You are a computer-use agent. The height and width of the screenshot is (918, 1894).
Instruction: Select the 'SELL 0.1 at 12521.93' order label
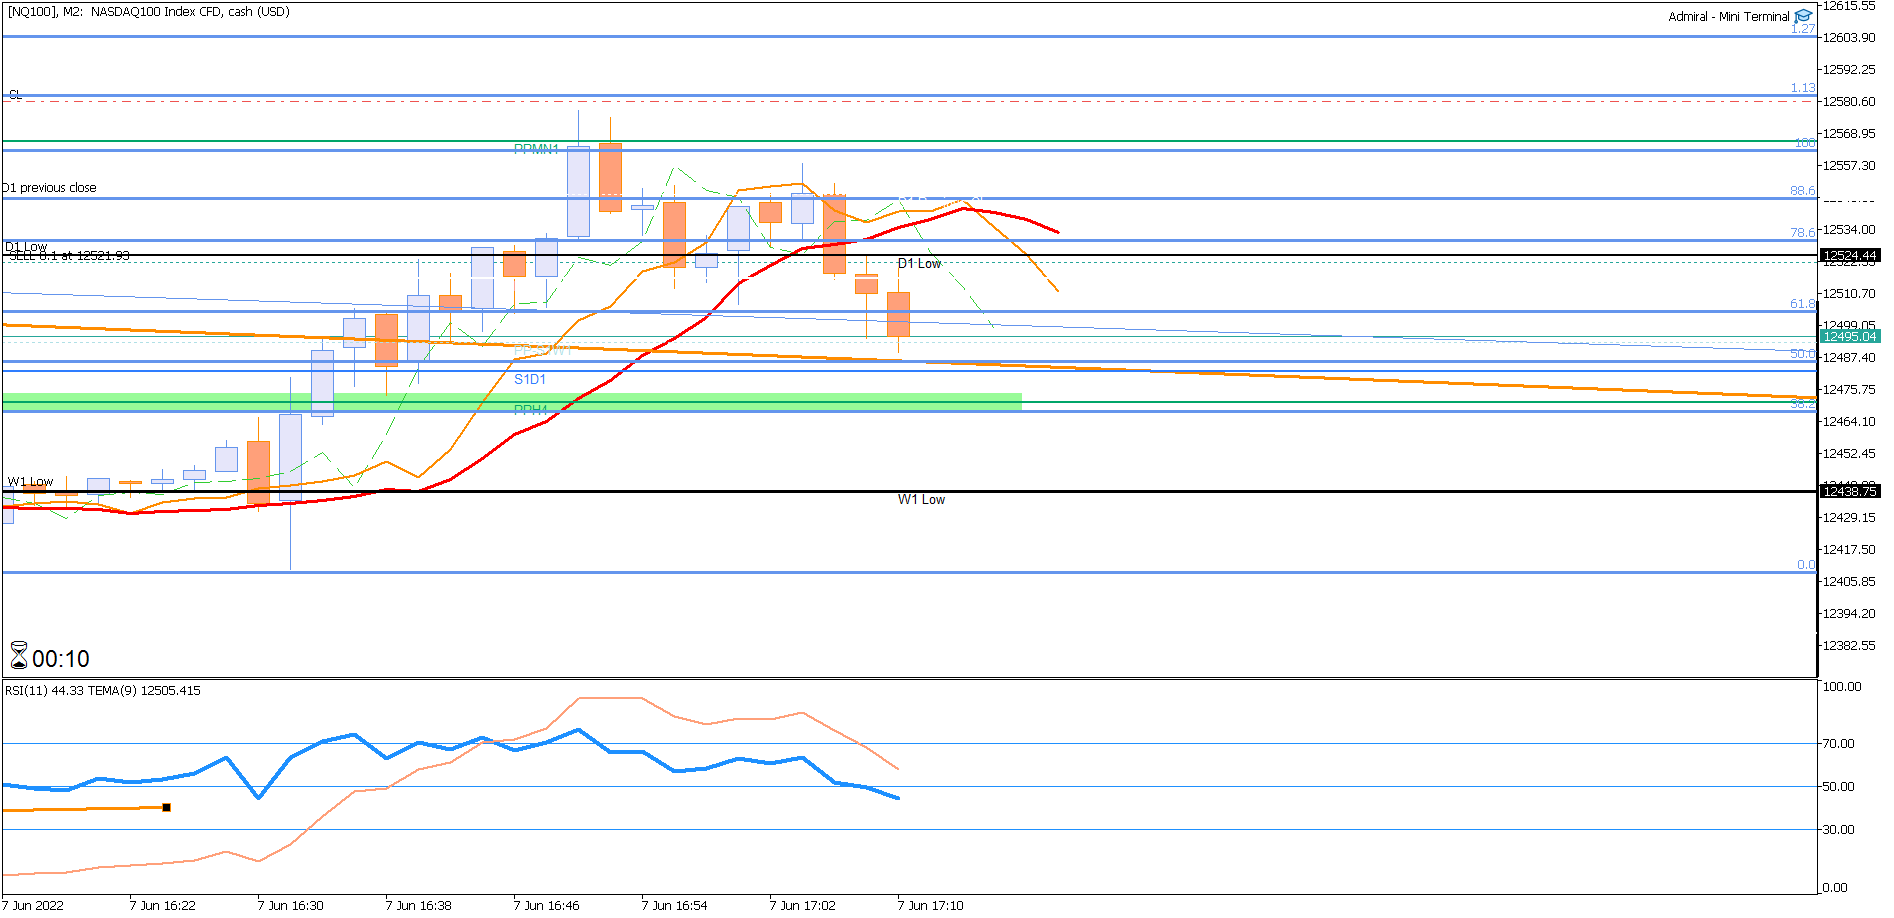(x=69, y=256)
